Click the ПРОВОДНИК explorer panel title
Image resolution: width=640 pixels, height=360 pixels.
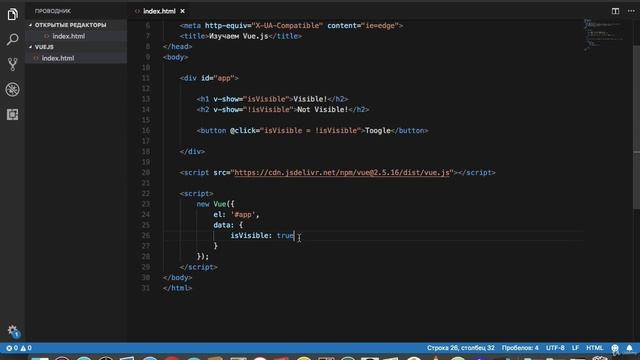point(53,11)
